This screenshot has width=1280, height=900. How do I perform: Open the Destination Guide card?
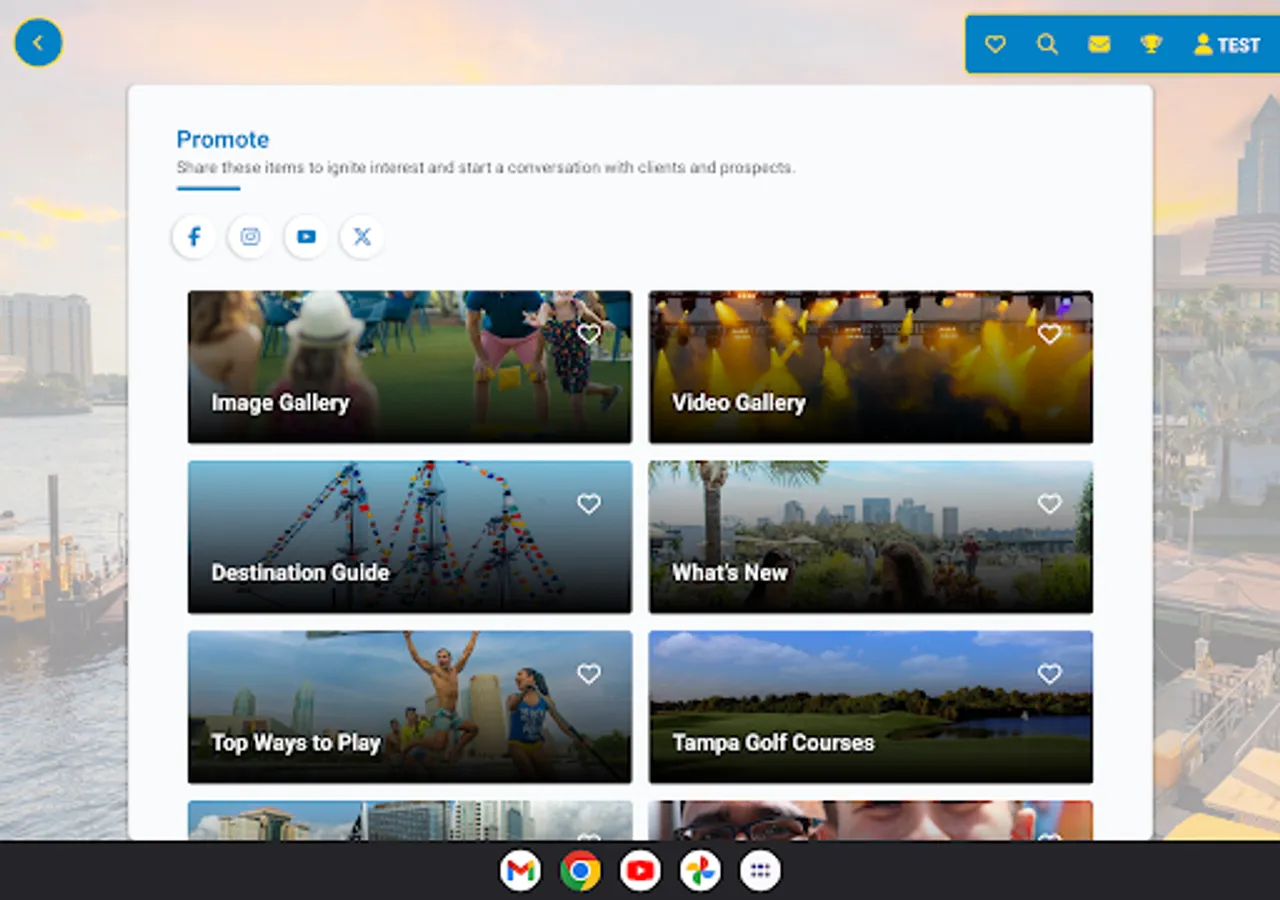click(410, 537)
